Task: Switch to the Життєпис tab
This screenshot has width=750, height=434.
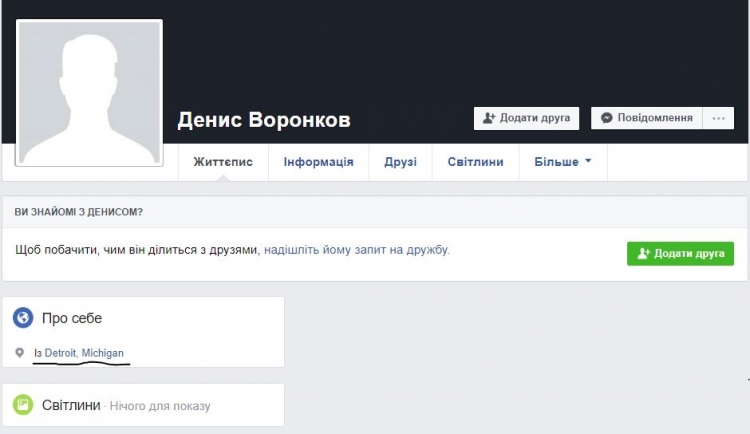Action: (x=223, y=162)
